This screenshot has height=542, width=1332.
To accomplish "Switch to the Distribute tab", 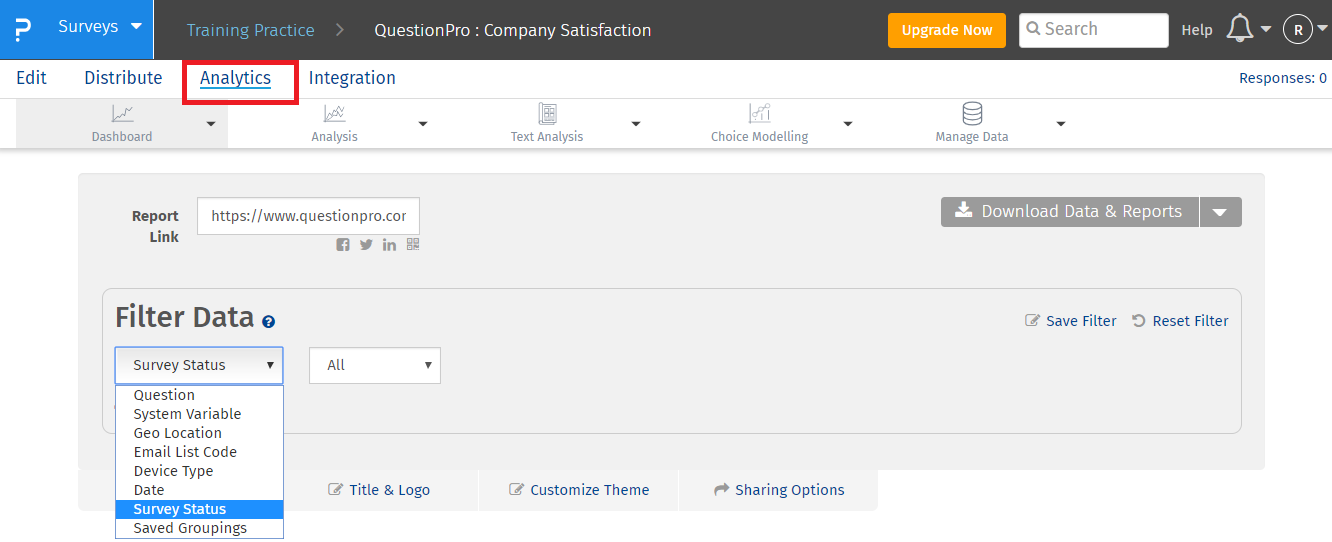I will point(123,78).
